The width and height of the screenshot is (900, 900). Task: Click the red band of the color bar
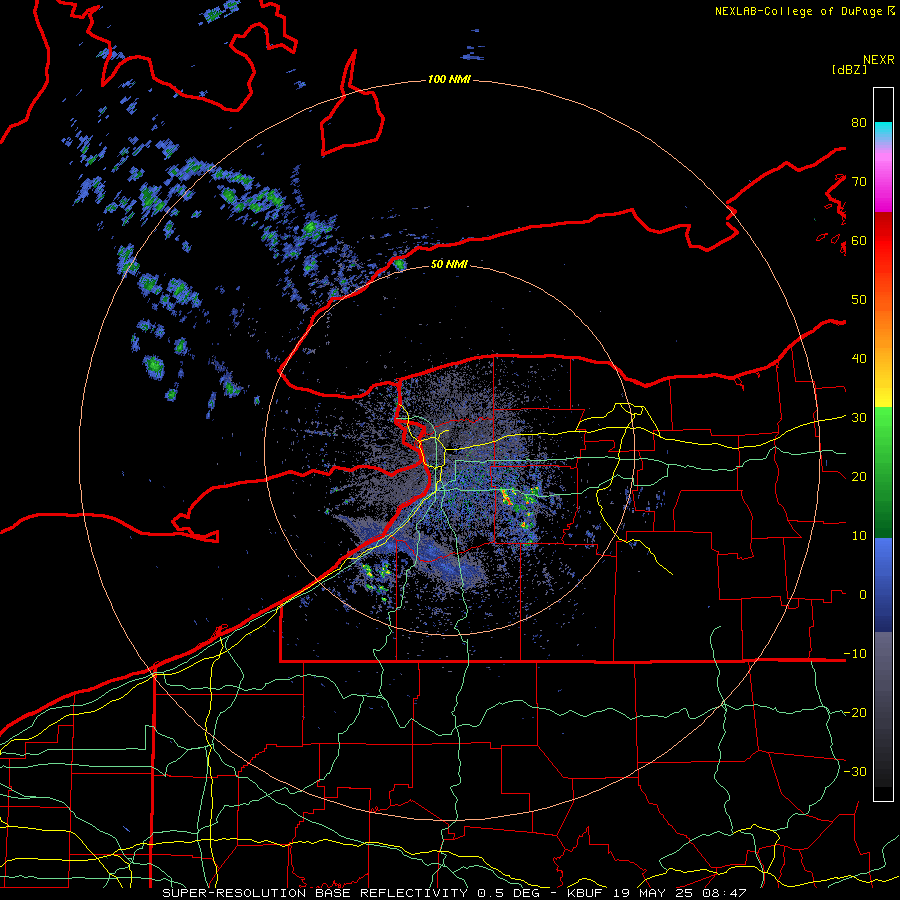point(883,241)
